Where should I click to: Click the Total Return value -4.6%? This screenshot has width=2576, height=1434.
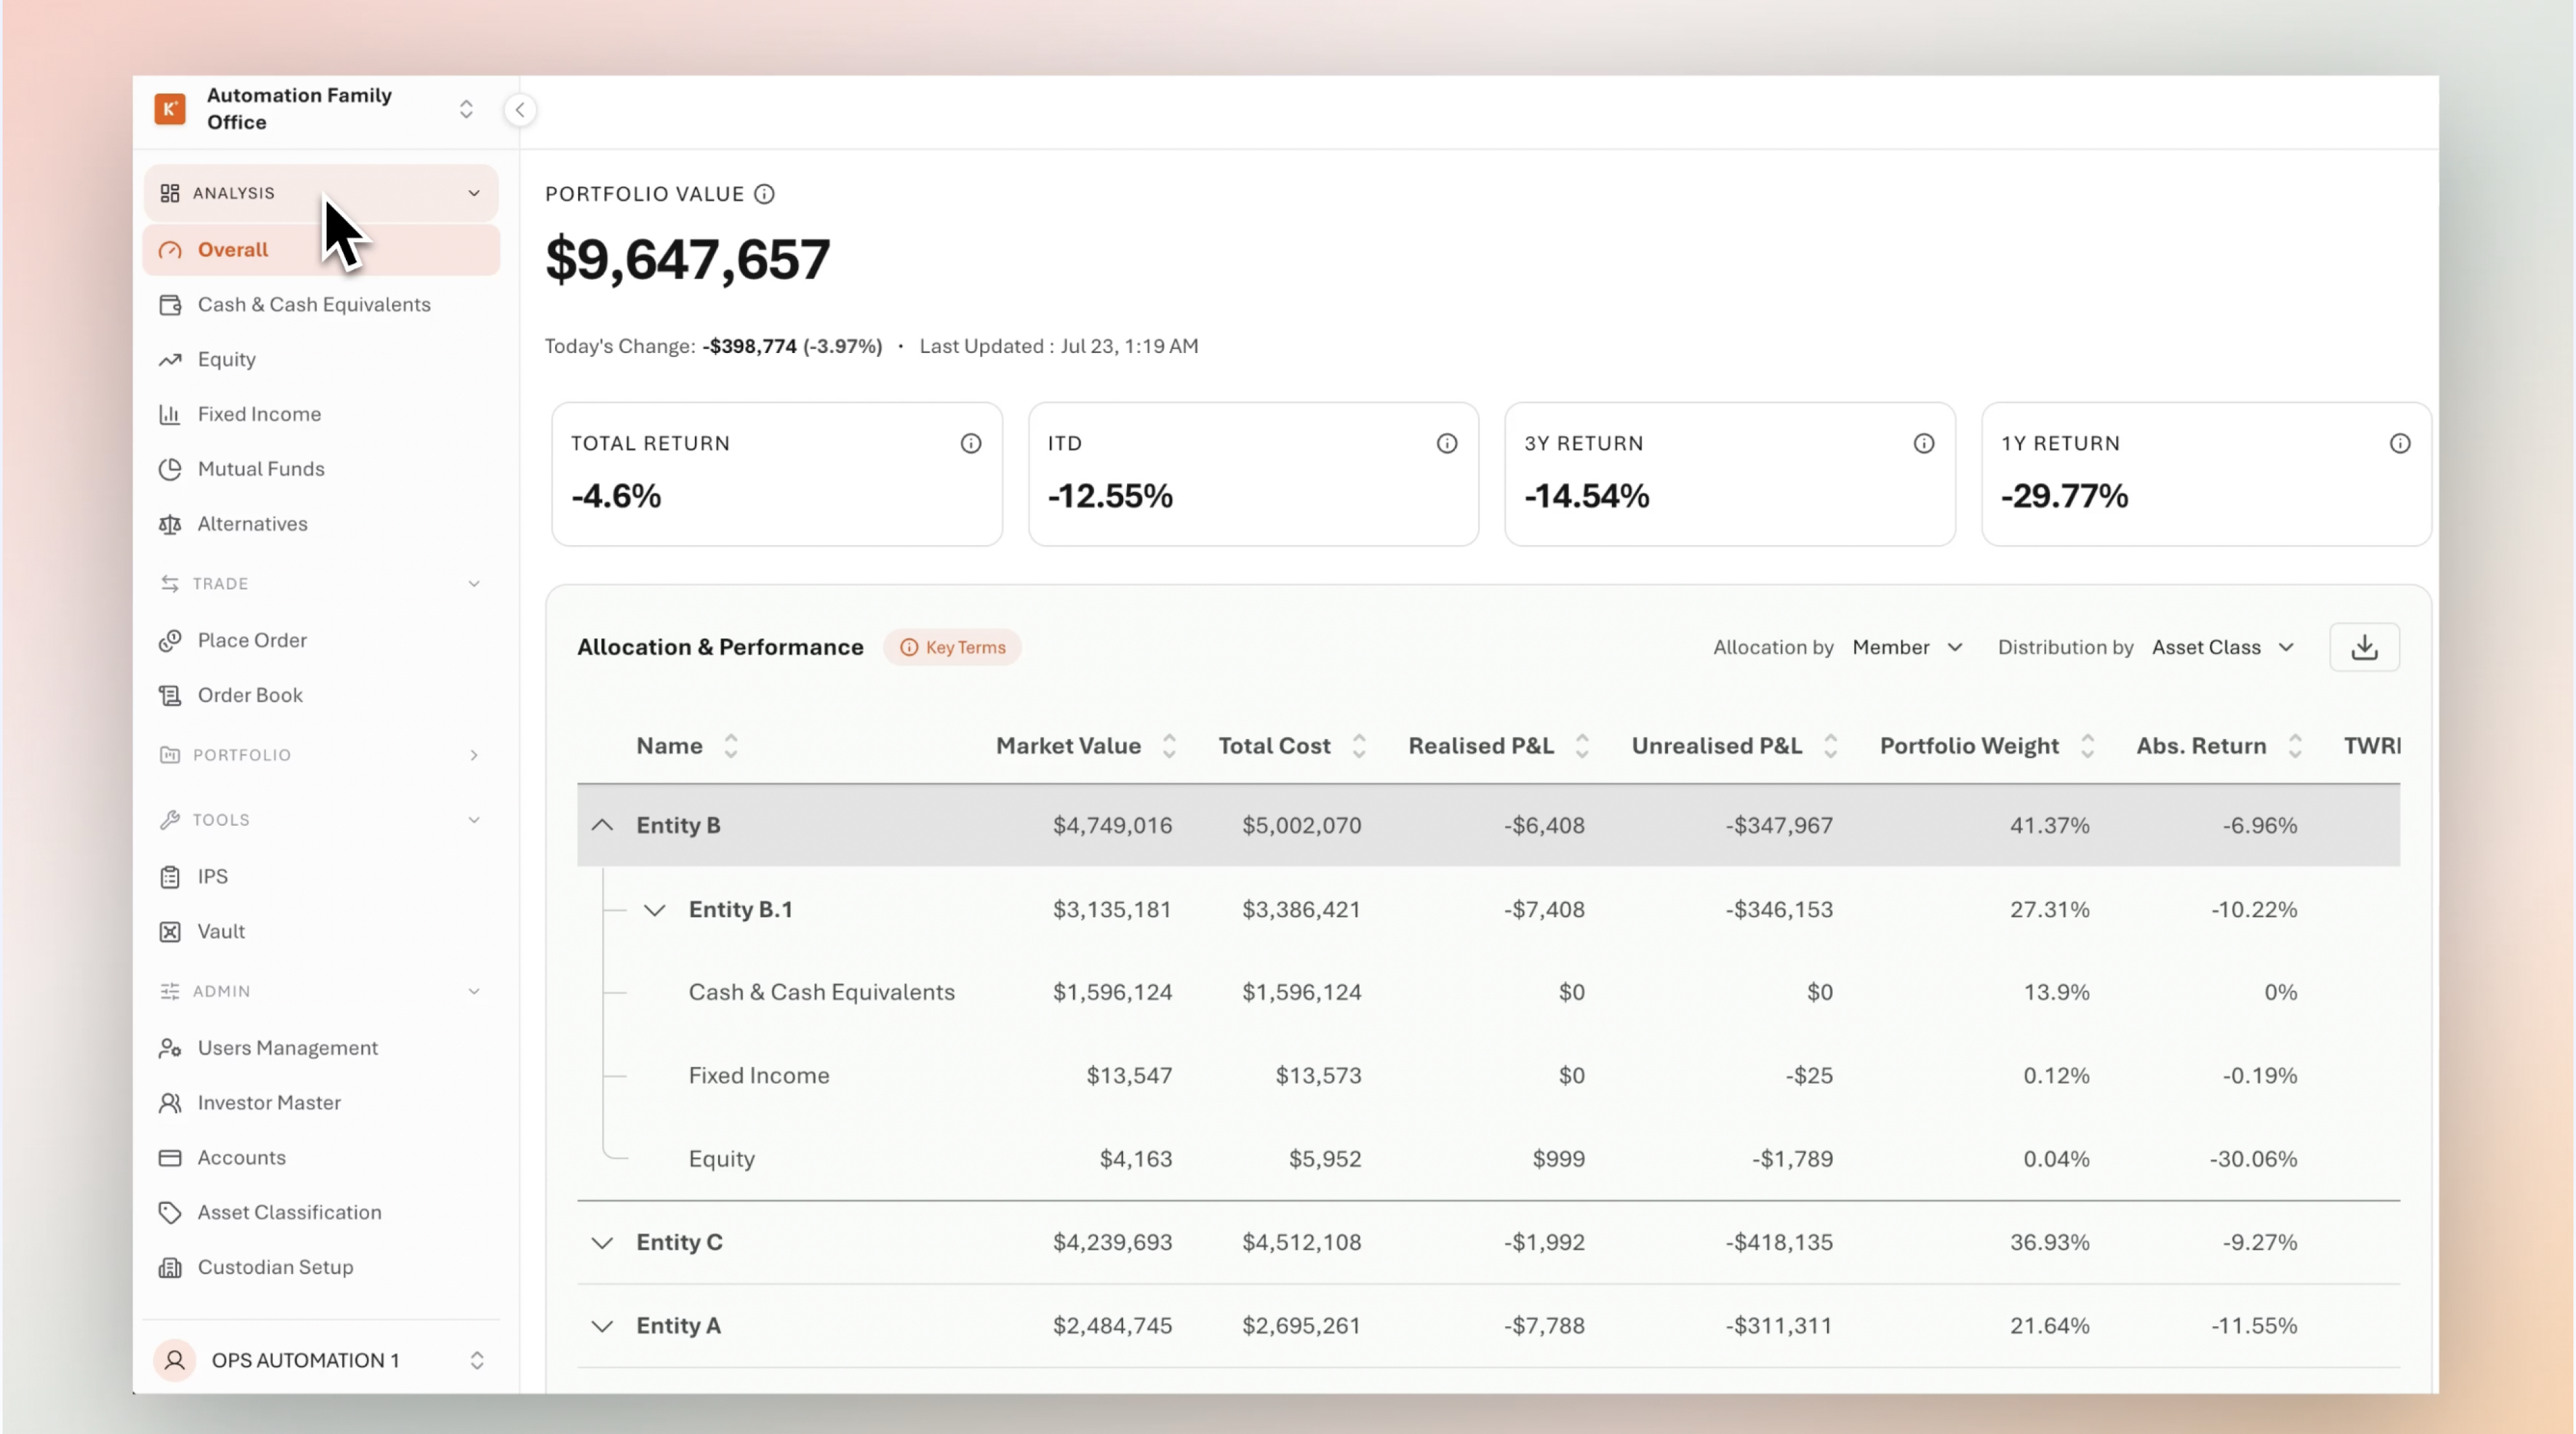click(x=616, y=497)
